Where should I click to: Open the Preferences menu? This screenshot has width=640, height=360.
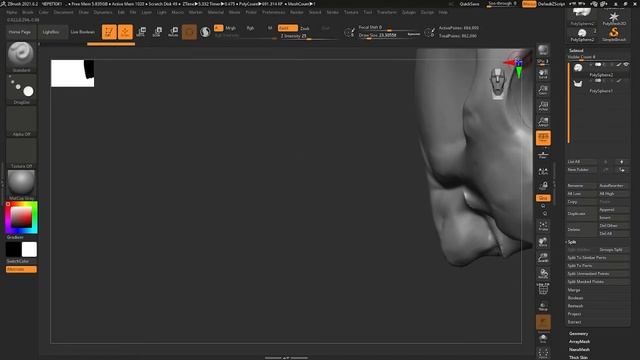pyautogui.click(x=273, y=12)
